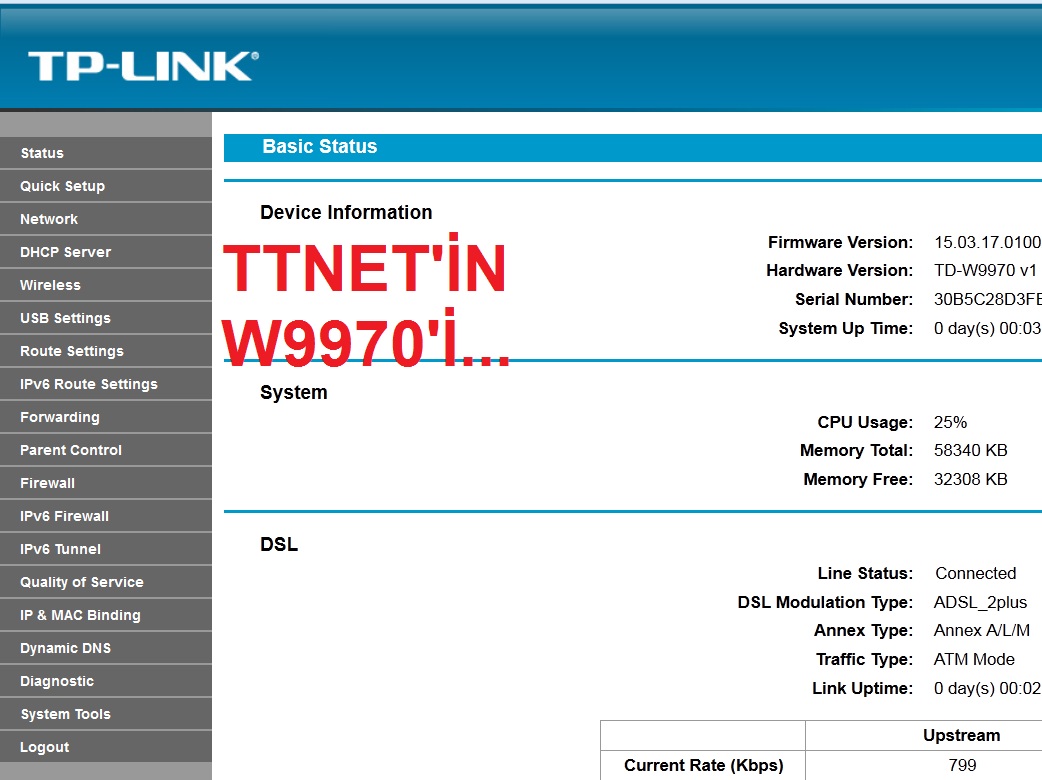
Task: Click the DSL section heading
Action: [x=279, y=544]
